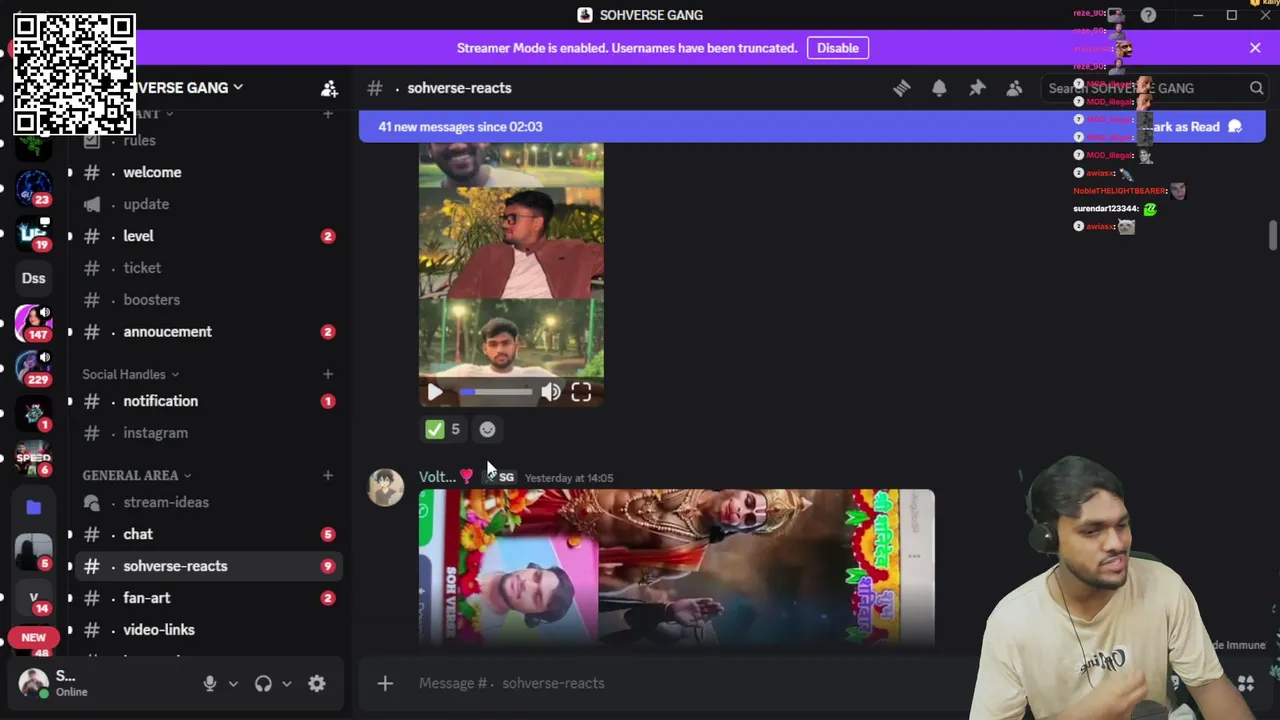This screenshot has width=1280, height=720.
Task: Create channel in GENERAL AREA category
Action: (328, 475)
